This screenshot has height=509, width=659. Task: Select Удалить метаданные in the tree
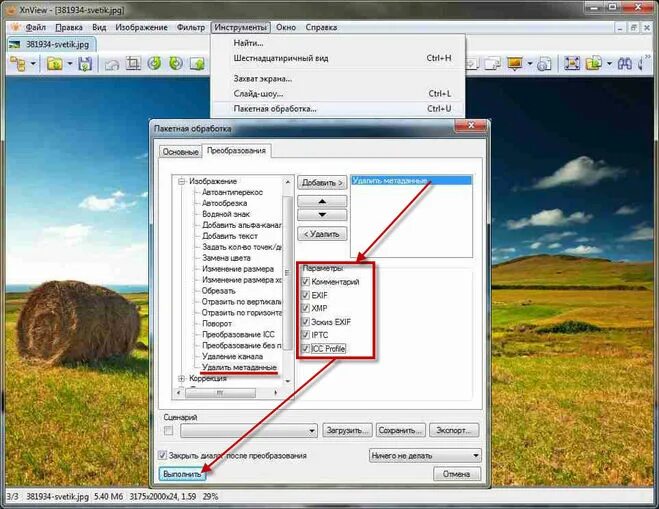239,367
